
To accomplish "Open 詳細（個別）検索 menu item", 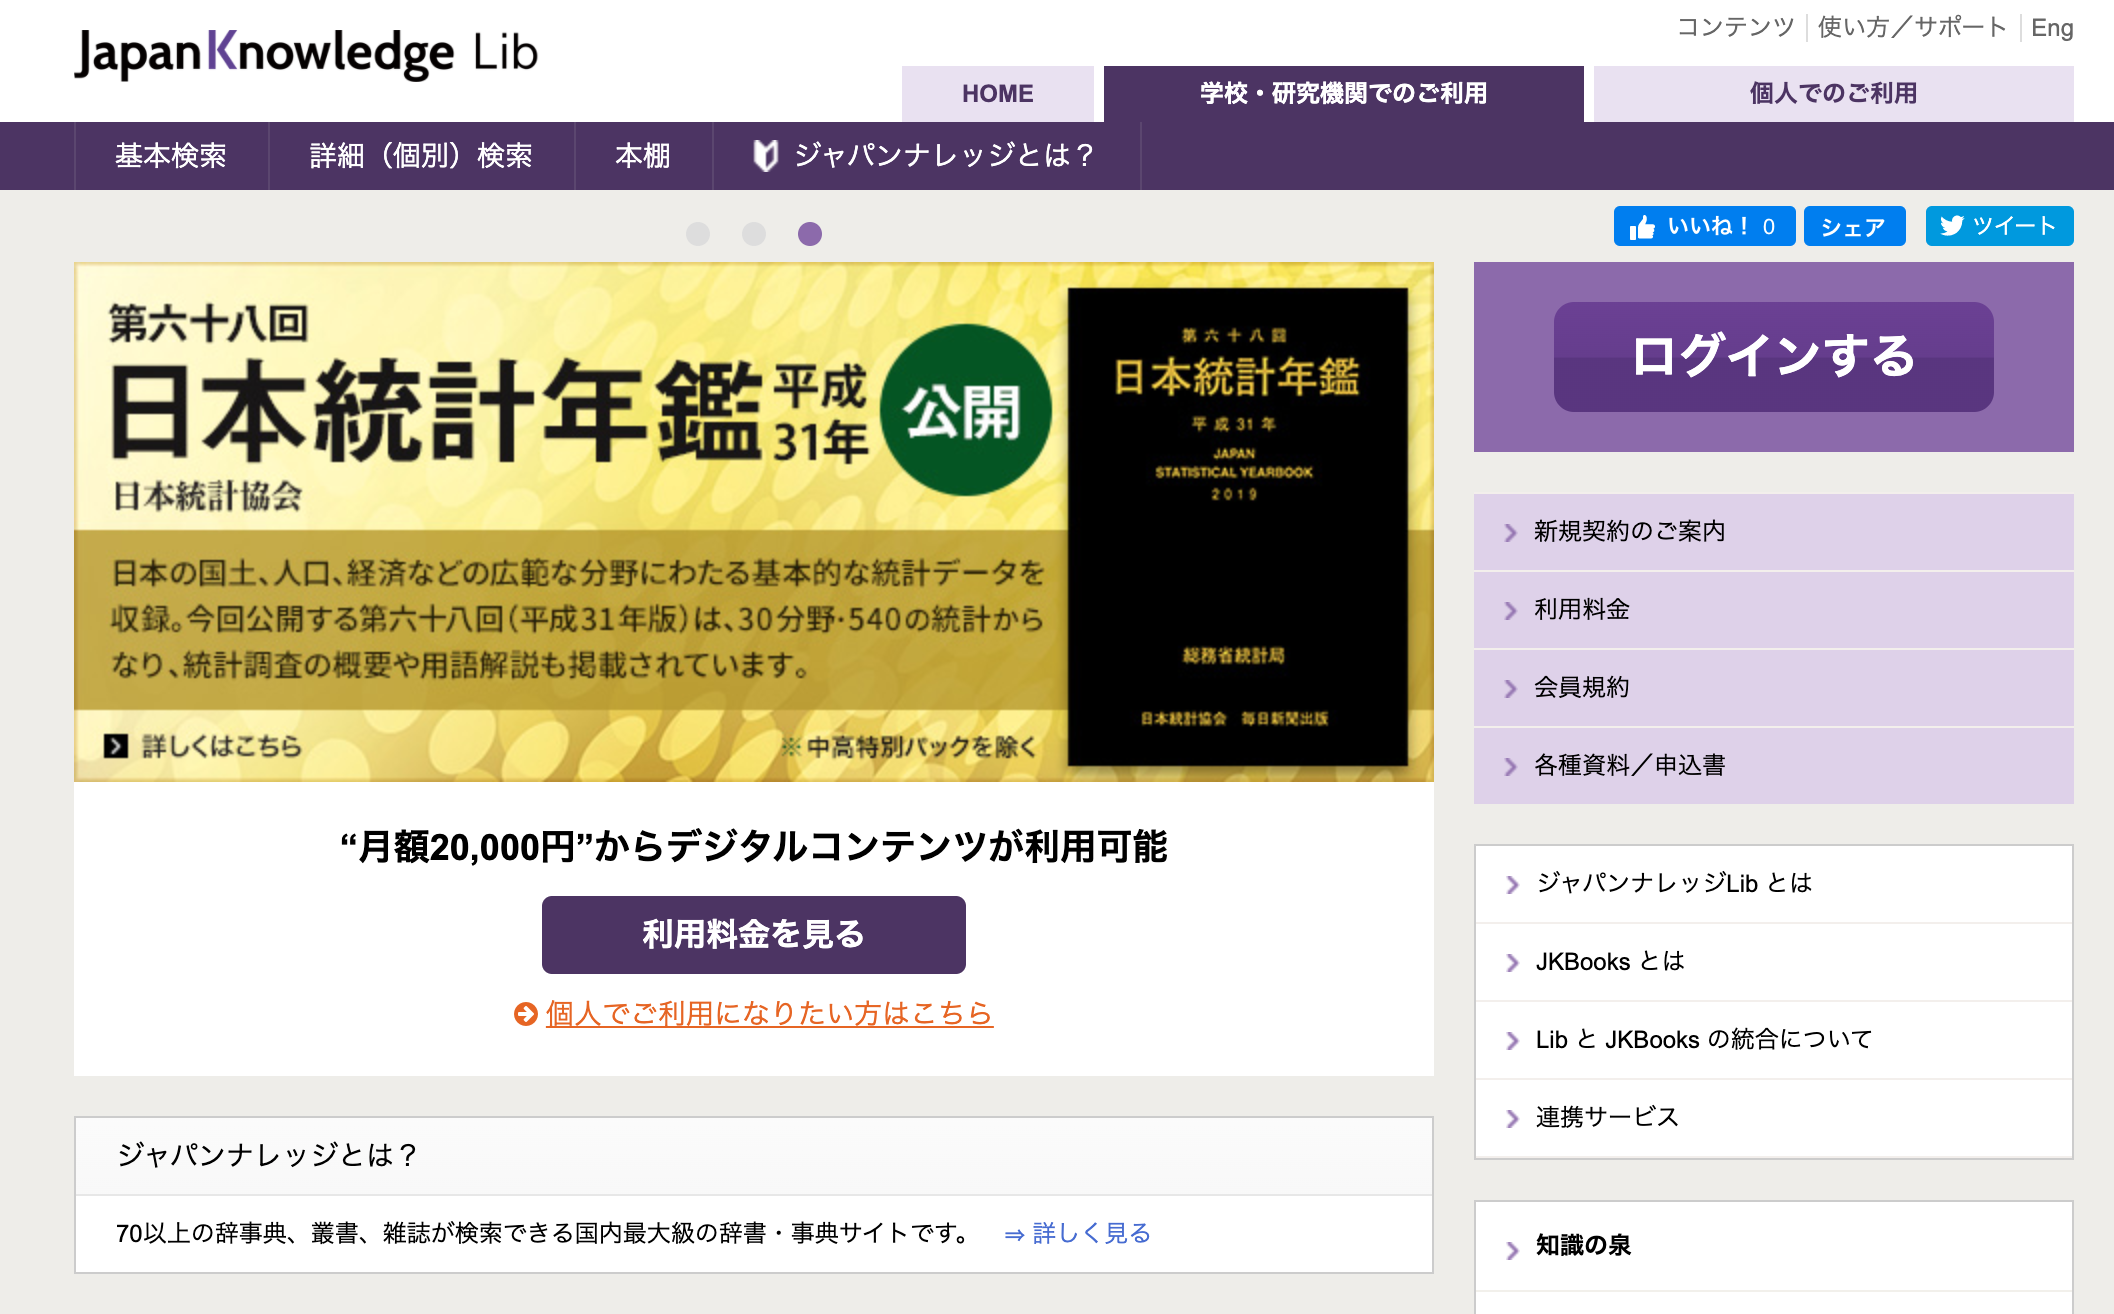I will point(421,156).
